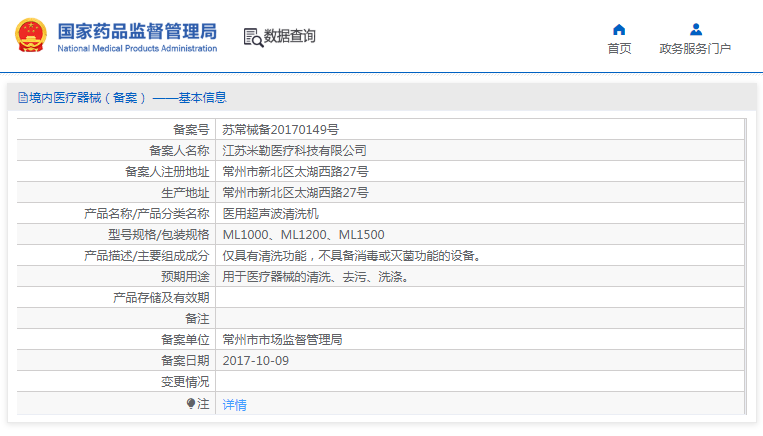The height and width of the screenshot is (436, 763).
Task: Click the 境内医疗器械(备案)基本信息 heading
Action: pyautogui.click(x=127, y=98)
